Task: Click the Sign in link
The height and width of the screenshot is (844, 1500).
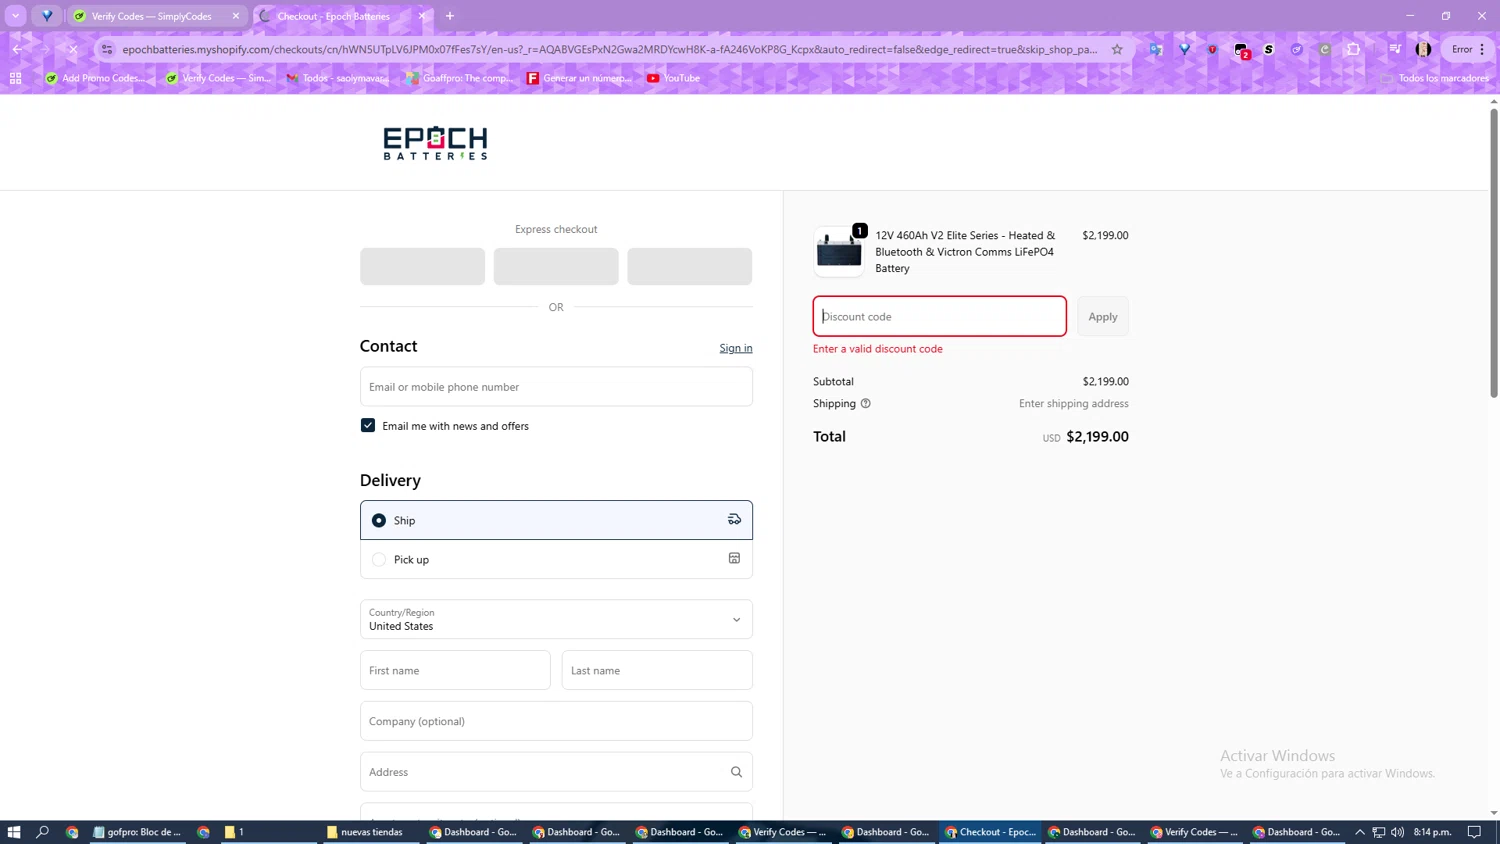Action: (x=736, y=348)
